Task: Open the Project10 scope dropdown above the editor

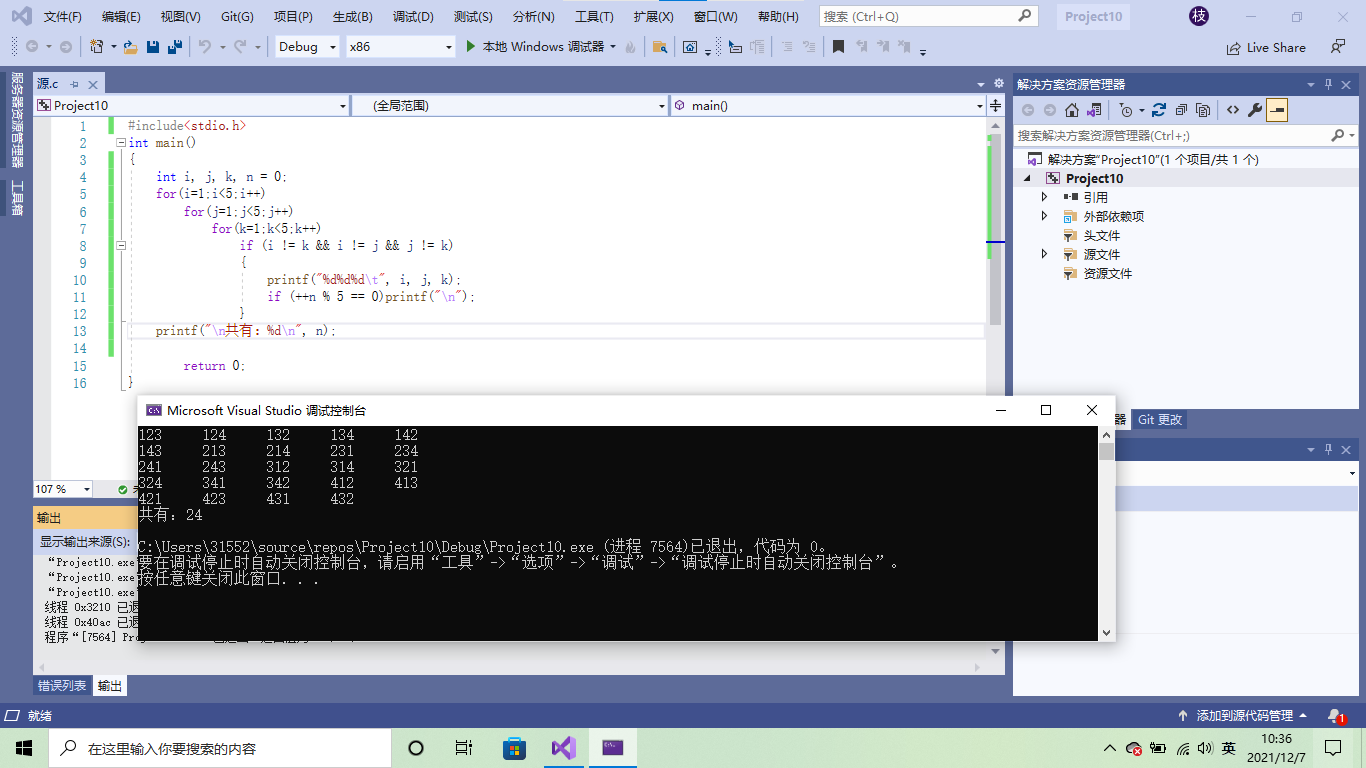Action: click(x=192, y=105)
